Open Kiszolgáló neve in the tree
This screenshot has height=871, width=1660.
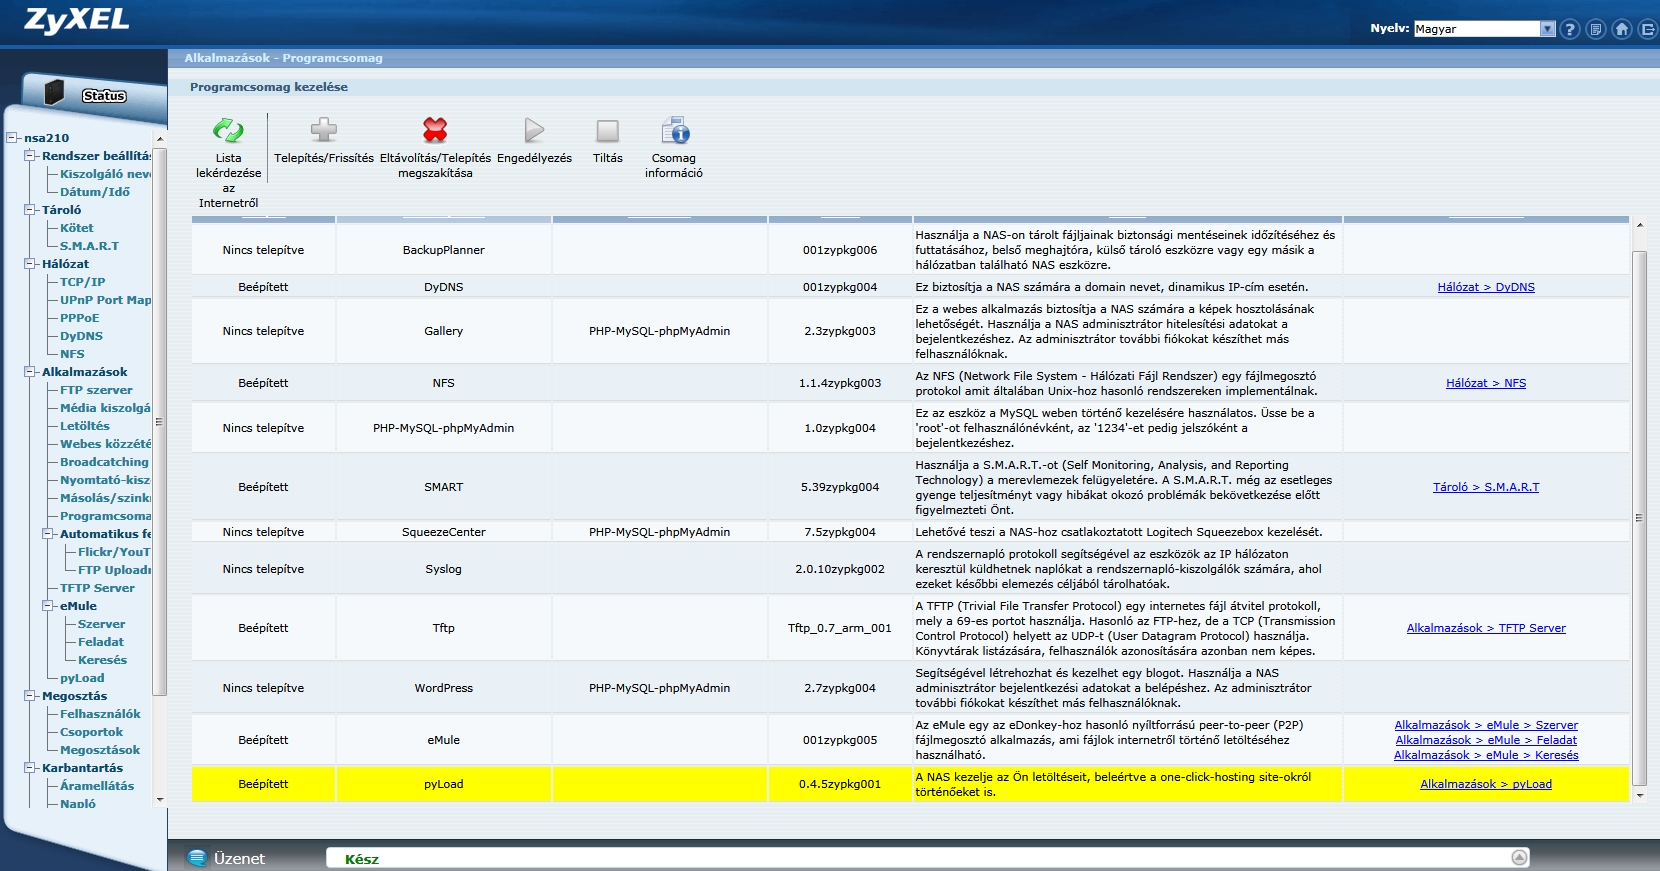point(106,174)
